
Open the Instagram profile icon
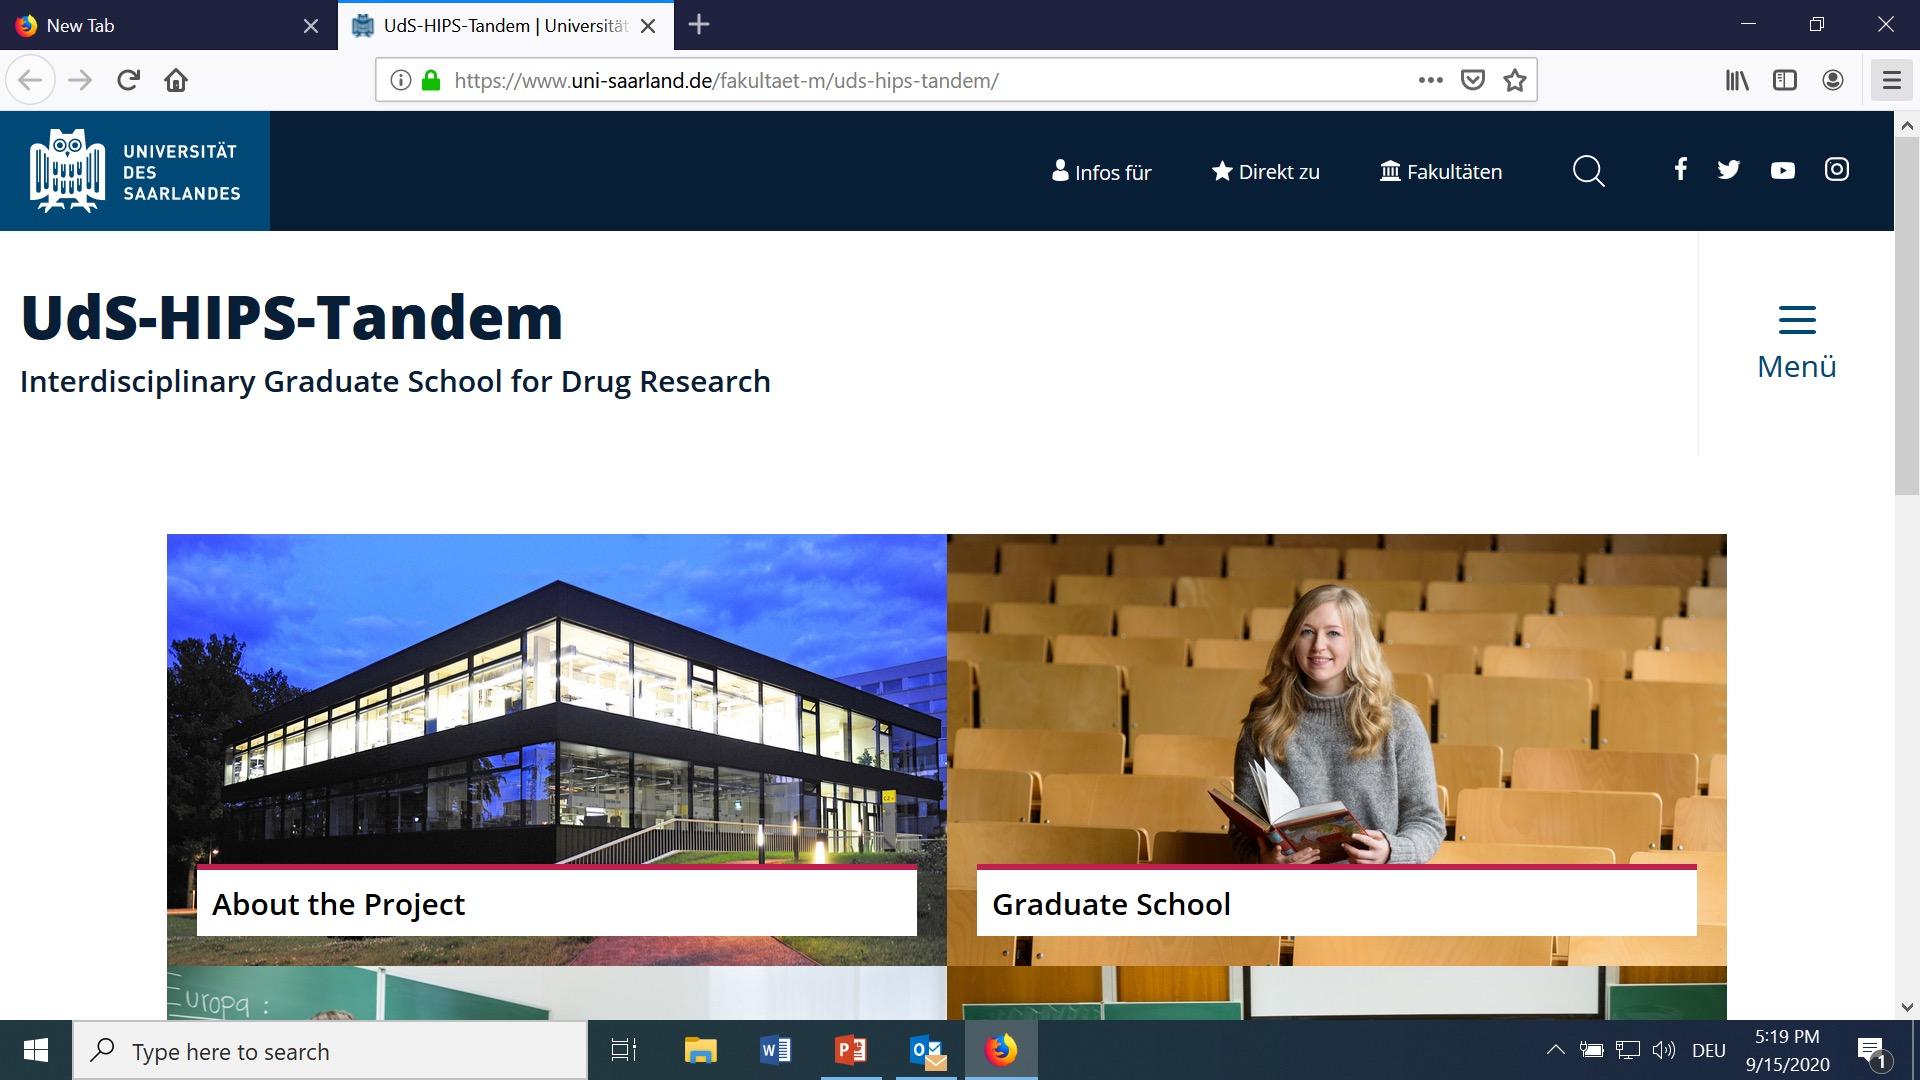pos(1836,170)
